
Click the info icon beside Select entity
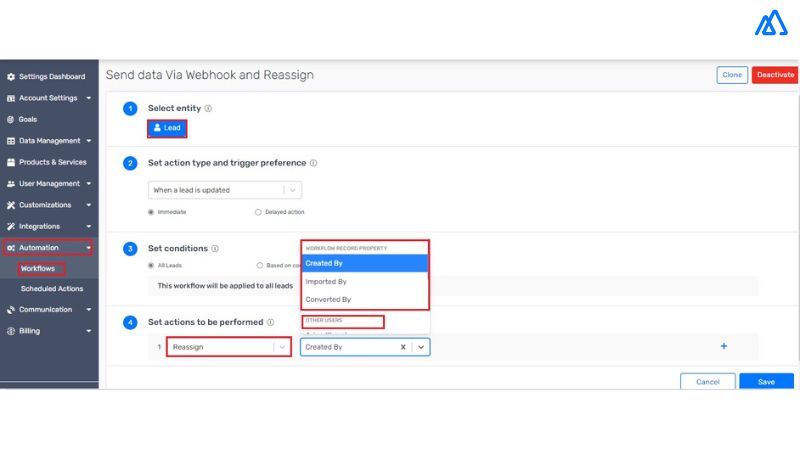tap(208, 108)
